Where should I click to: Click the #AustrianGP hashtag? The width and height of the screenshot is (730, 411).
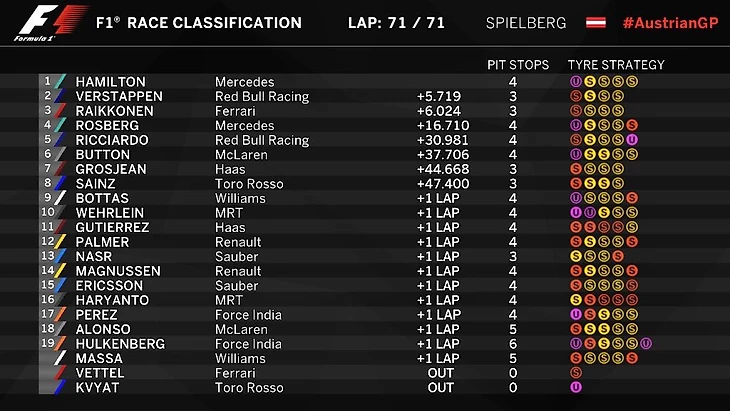click(x=668, y=22)
